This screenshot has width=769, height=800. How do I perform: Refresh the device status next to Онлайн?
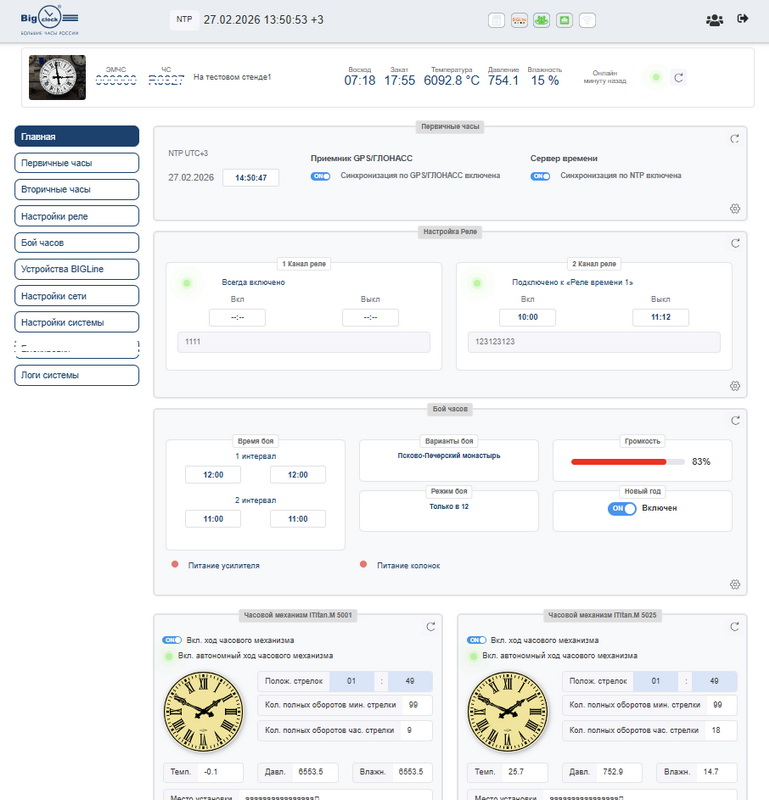[678, 77]
